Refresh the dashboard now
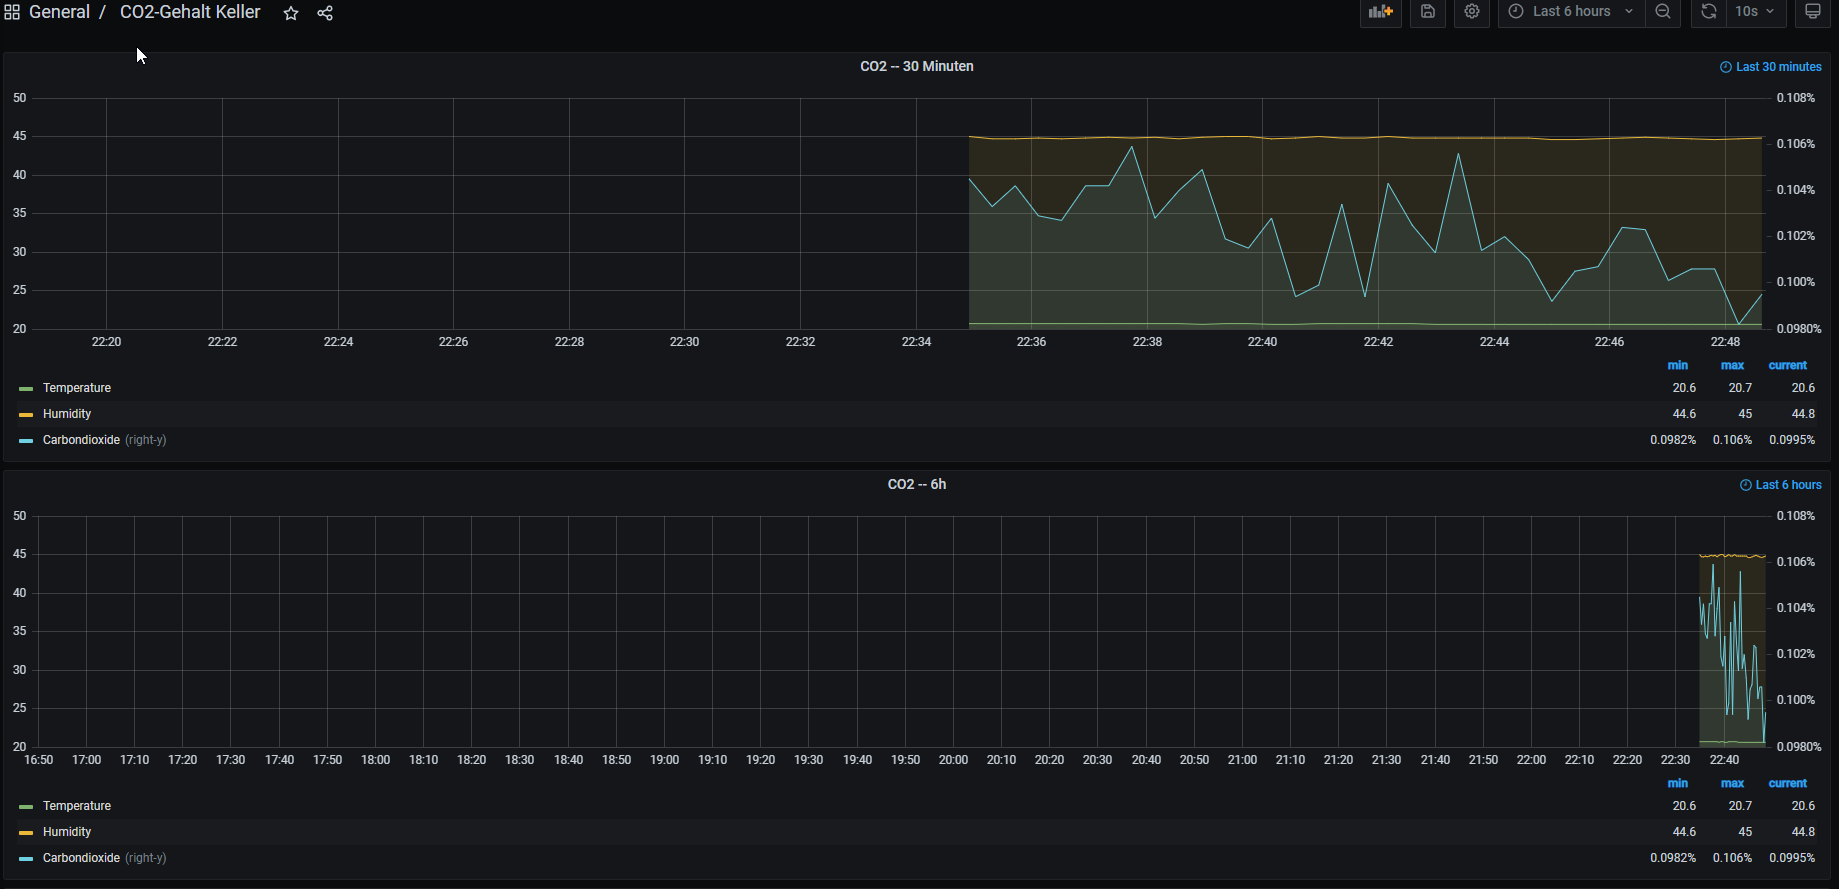 (1709, 12)
